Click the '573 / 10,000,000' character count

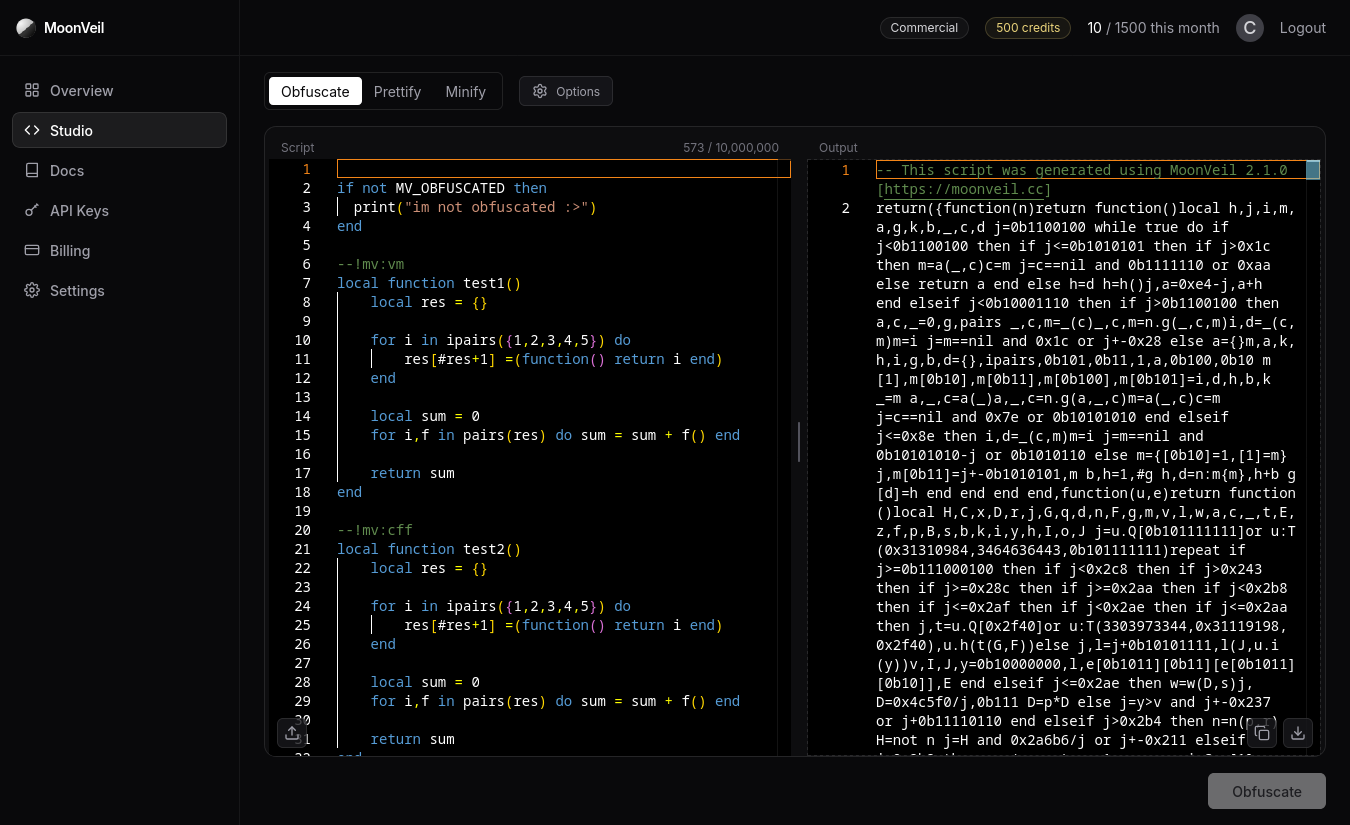click(x=731, y=147)
